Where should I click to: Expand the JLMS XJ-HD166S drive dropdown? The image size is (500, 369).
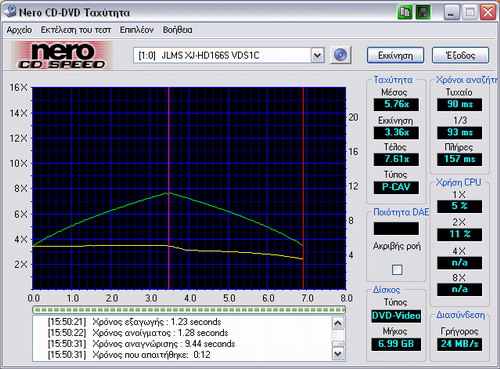[x=318, y=55]
